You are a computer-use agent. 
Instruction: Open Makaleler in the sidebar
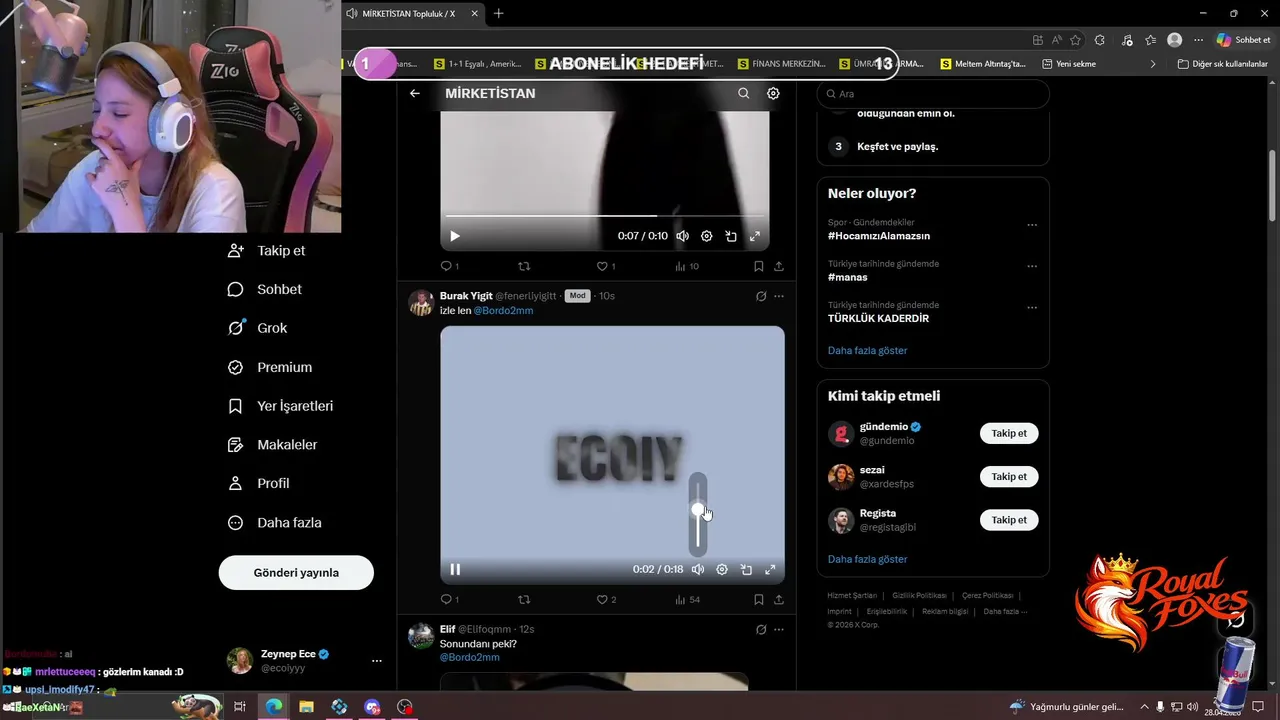coord(272,444)
